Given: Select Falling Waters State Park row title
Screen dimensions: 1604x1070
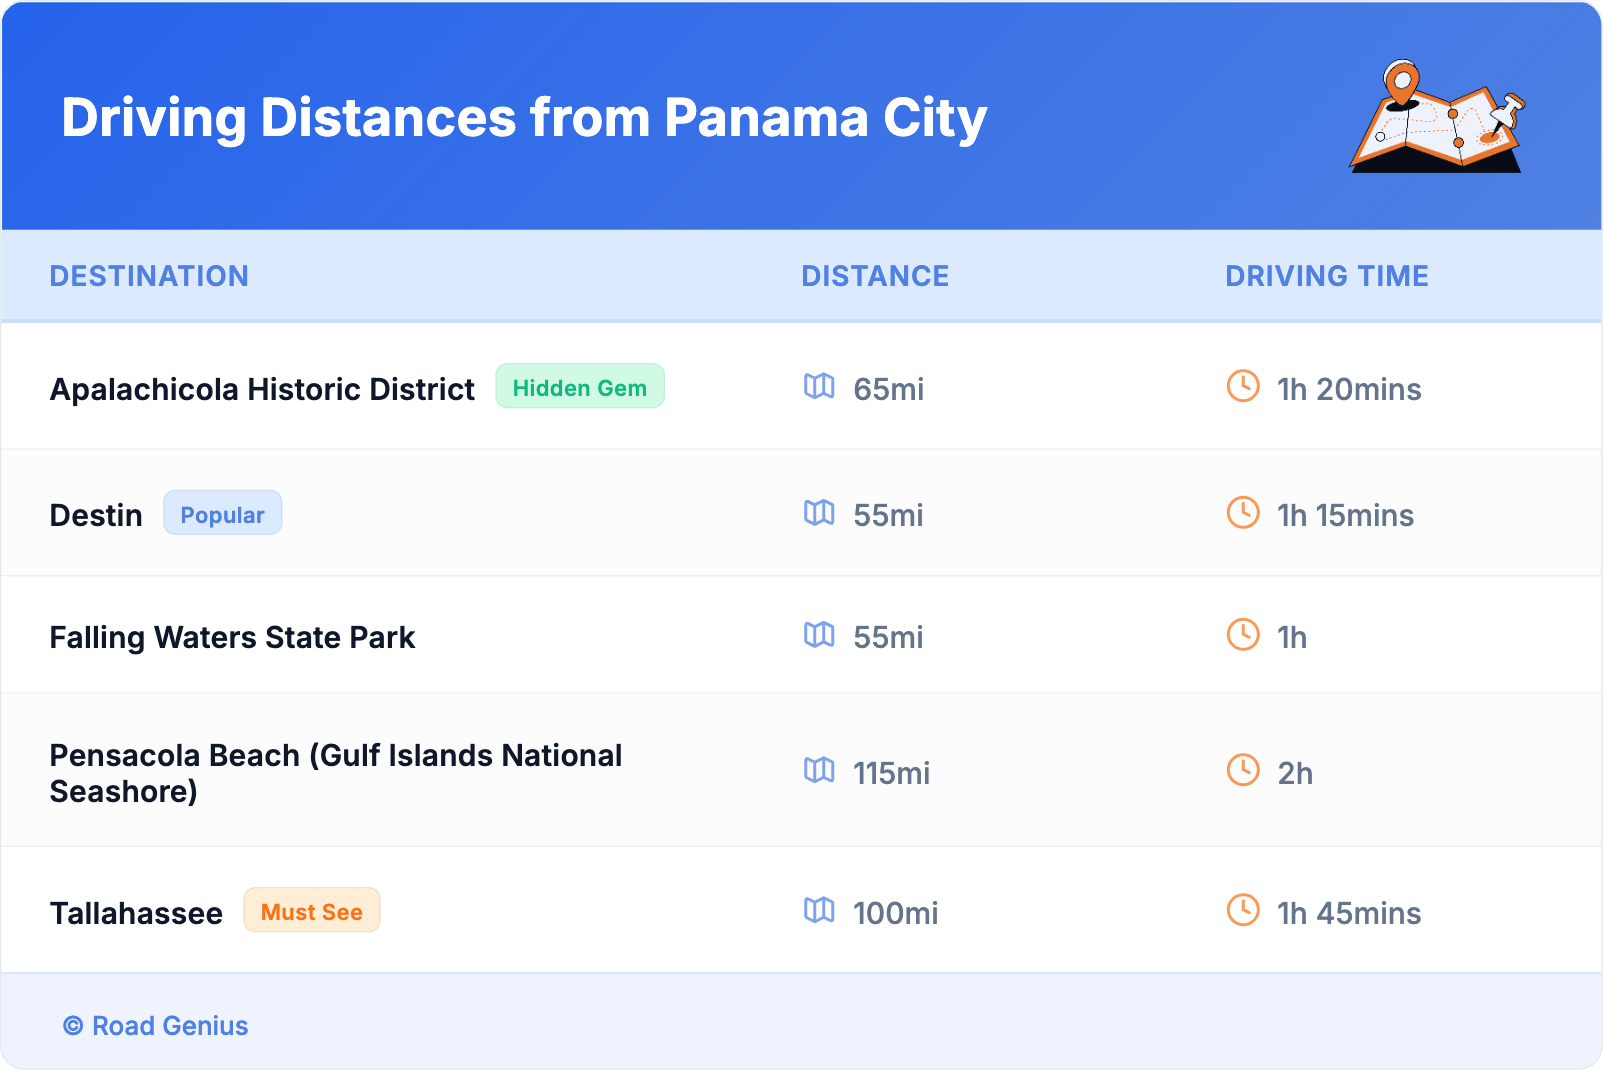Looking at the screenshot, I should (232, 637).
